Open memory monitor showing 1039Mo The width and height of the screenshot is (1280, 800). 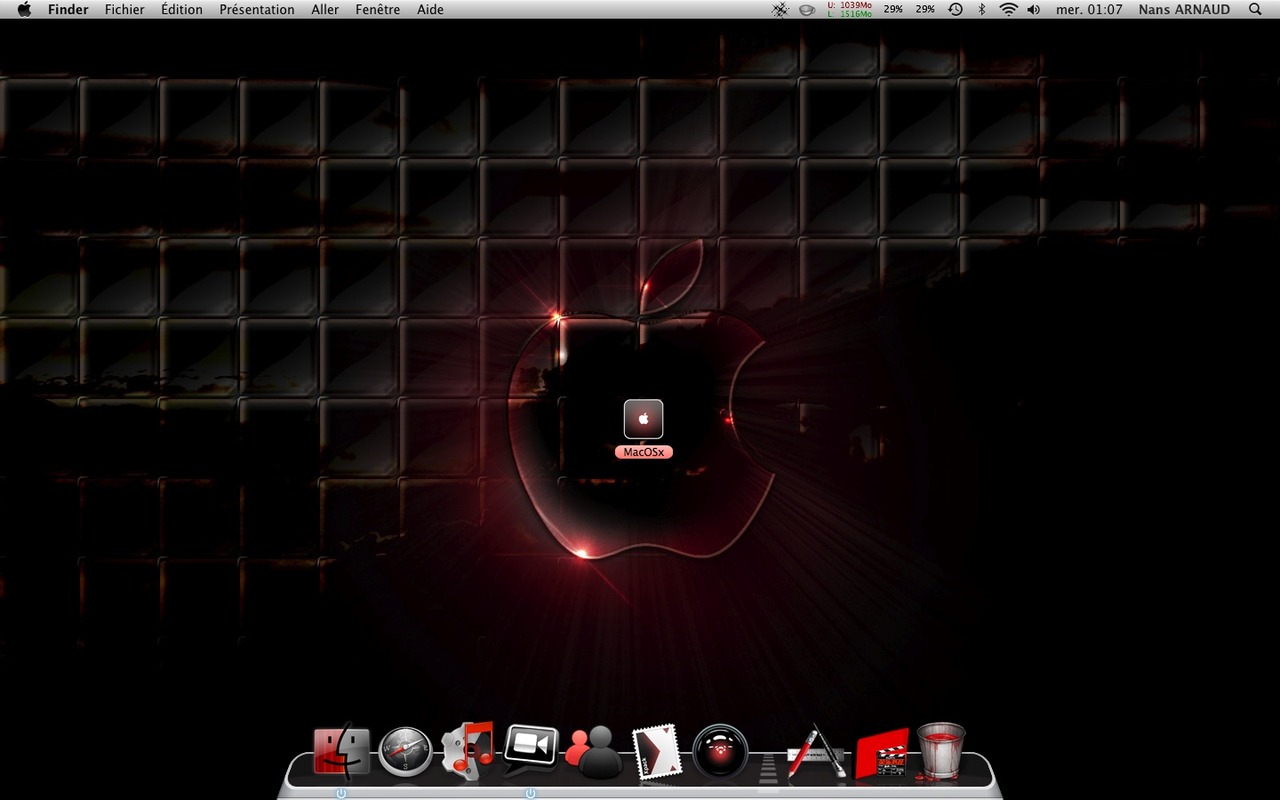click(x=849, y=9)
